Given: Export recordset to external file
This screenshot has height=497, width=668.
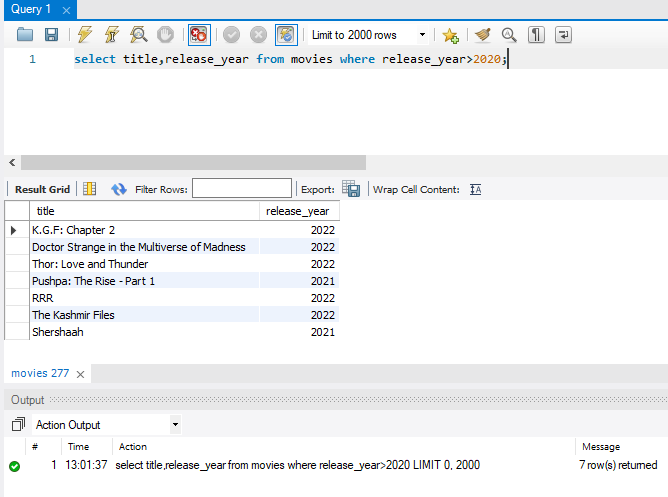Looking at the screenshot, I should 351,189.
